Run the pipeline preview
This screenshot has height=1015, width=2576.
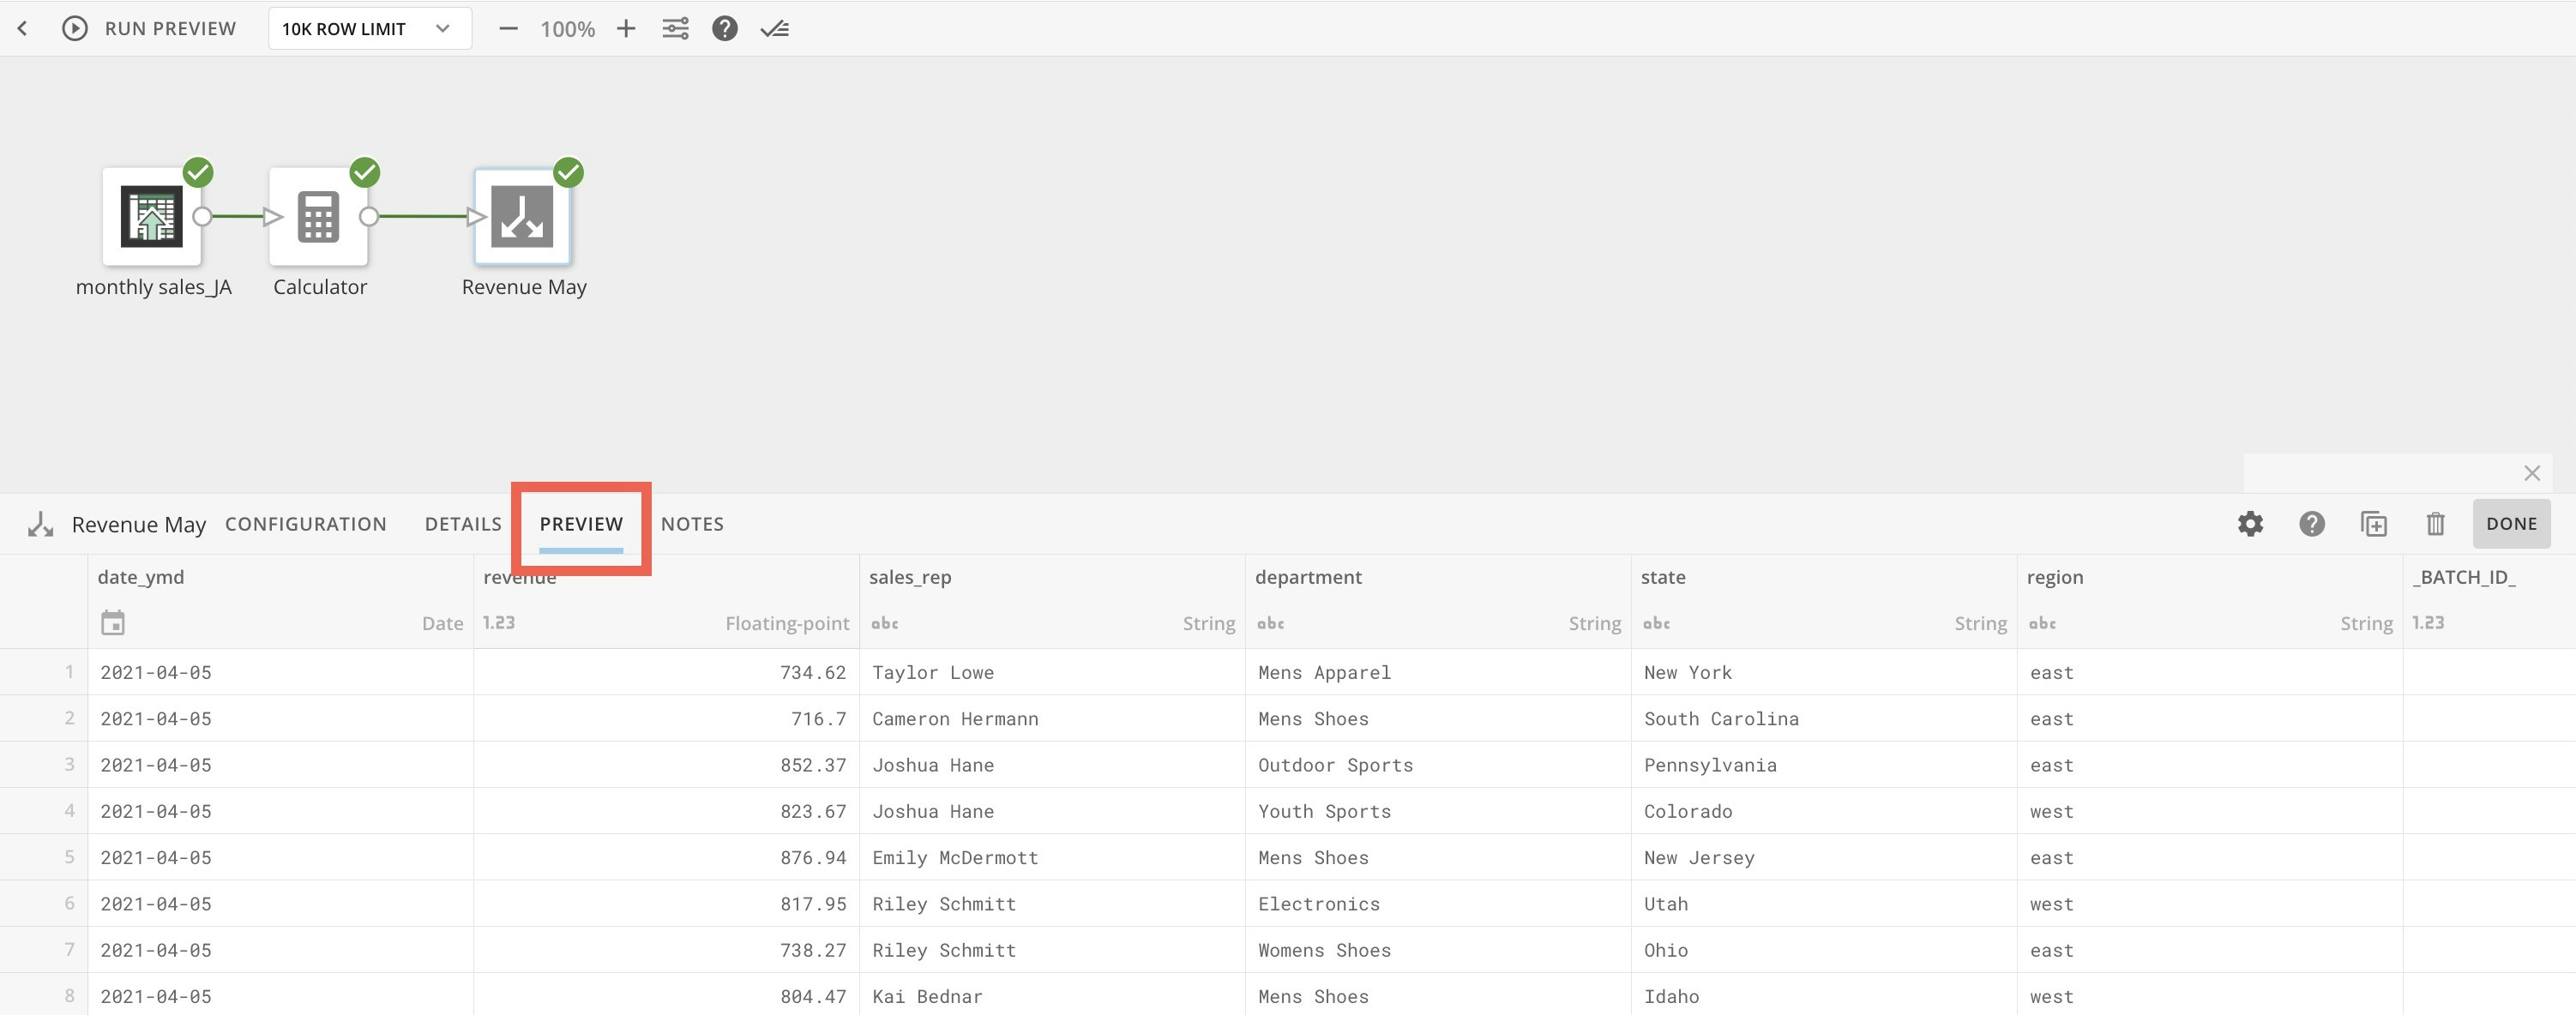[150, 28]
